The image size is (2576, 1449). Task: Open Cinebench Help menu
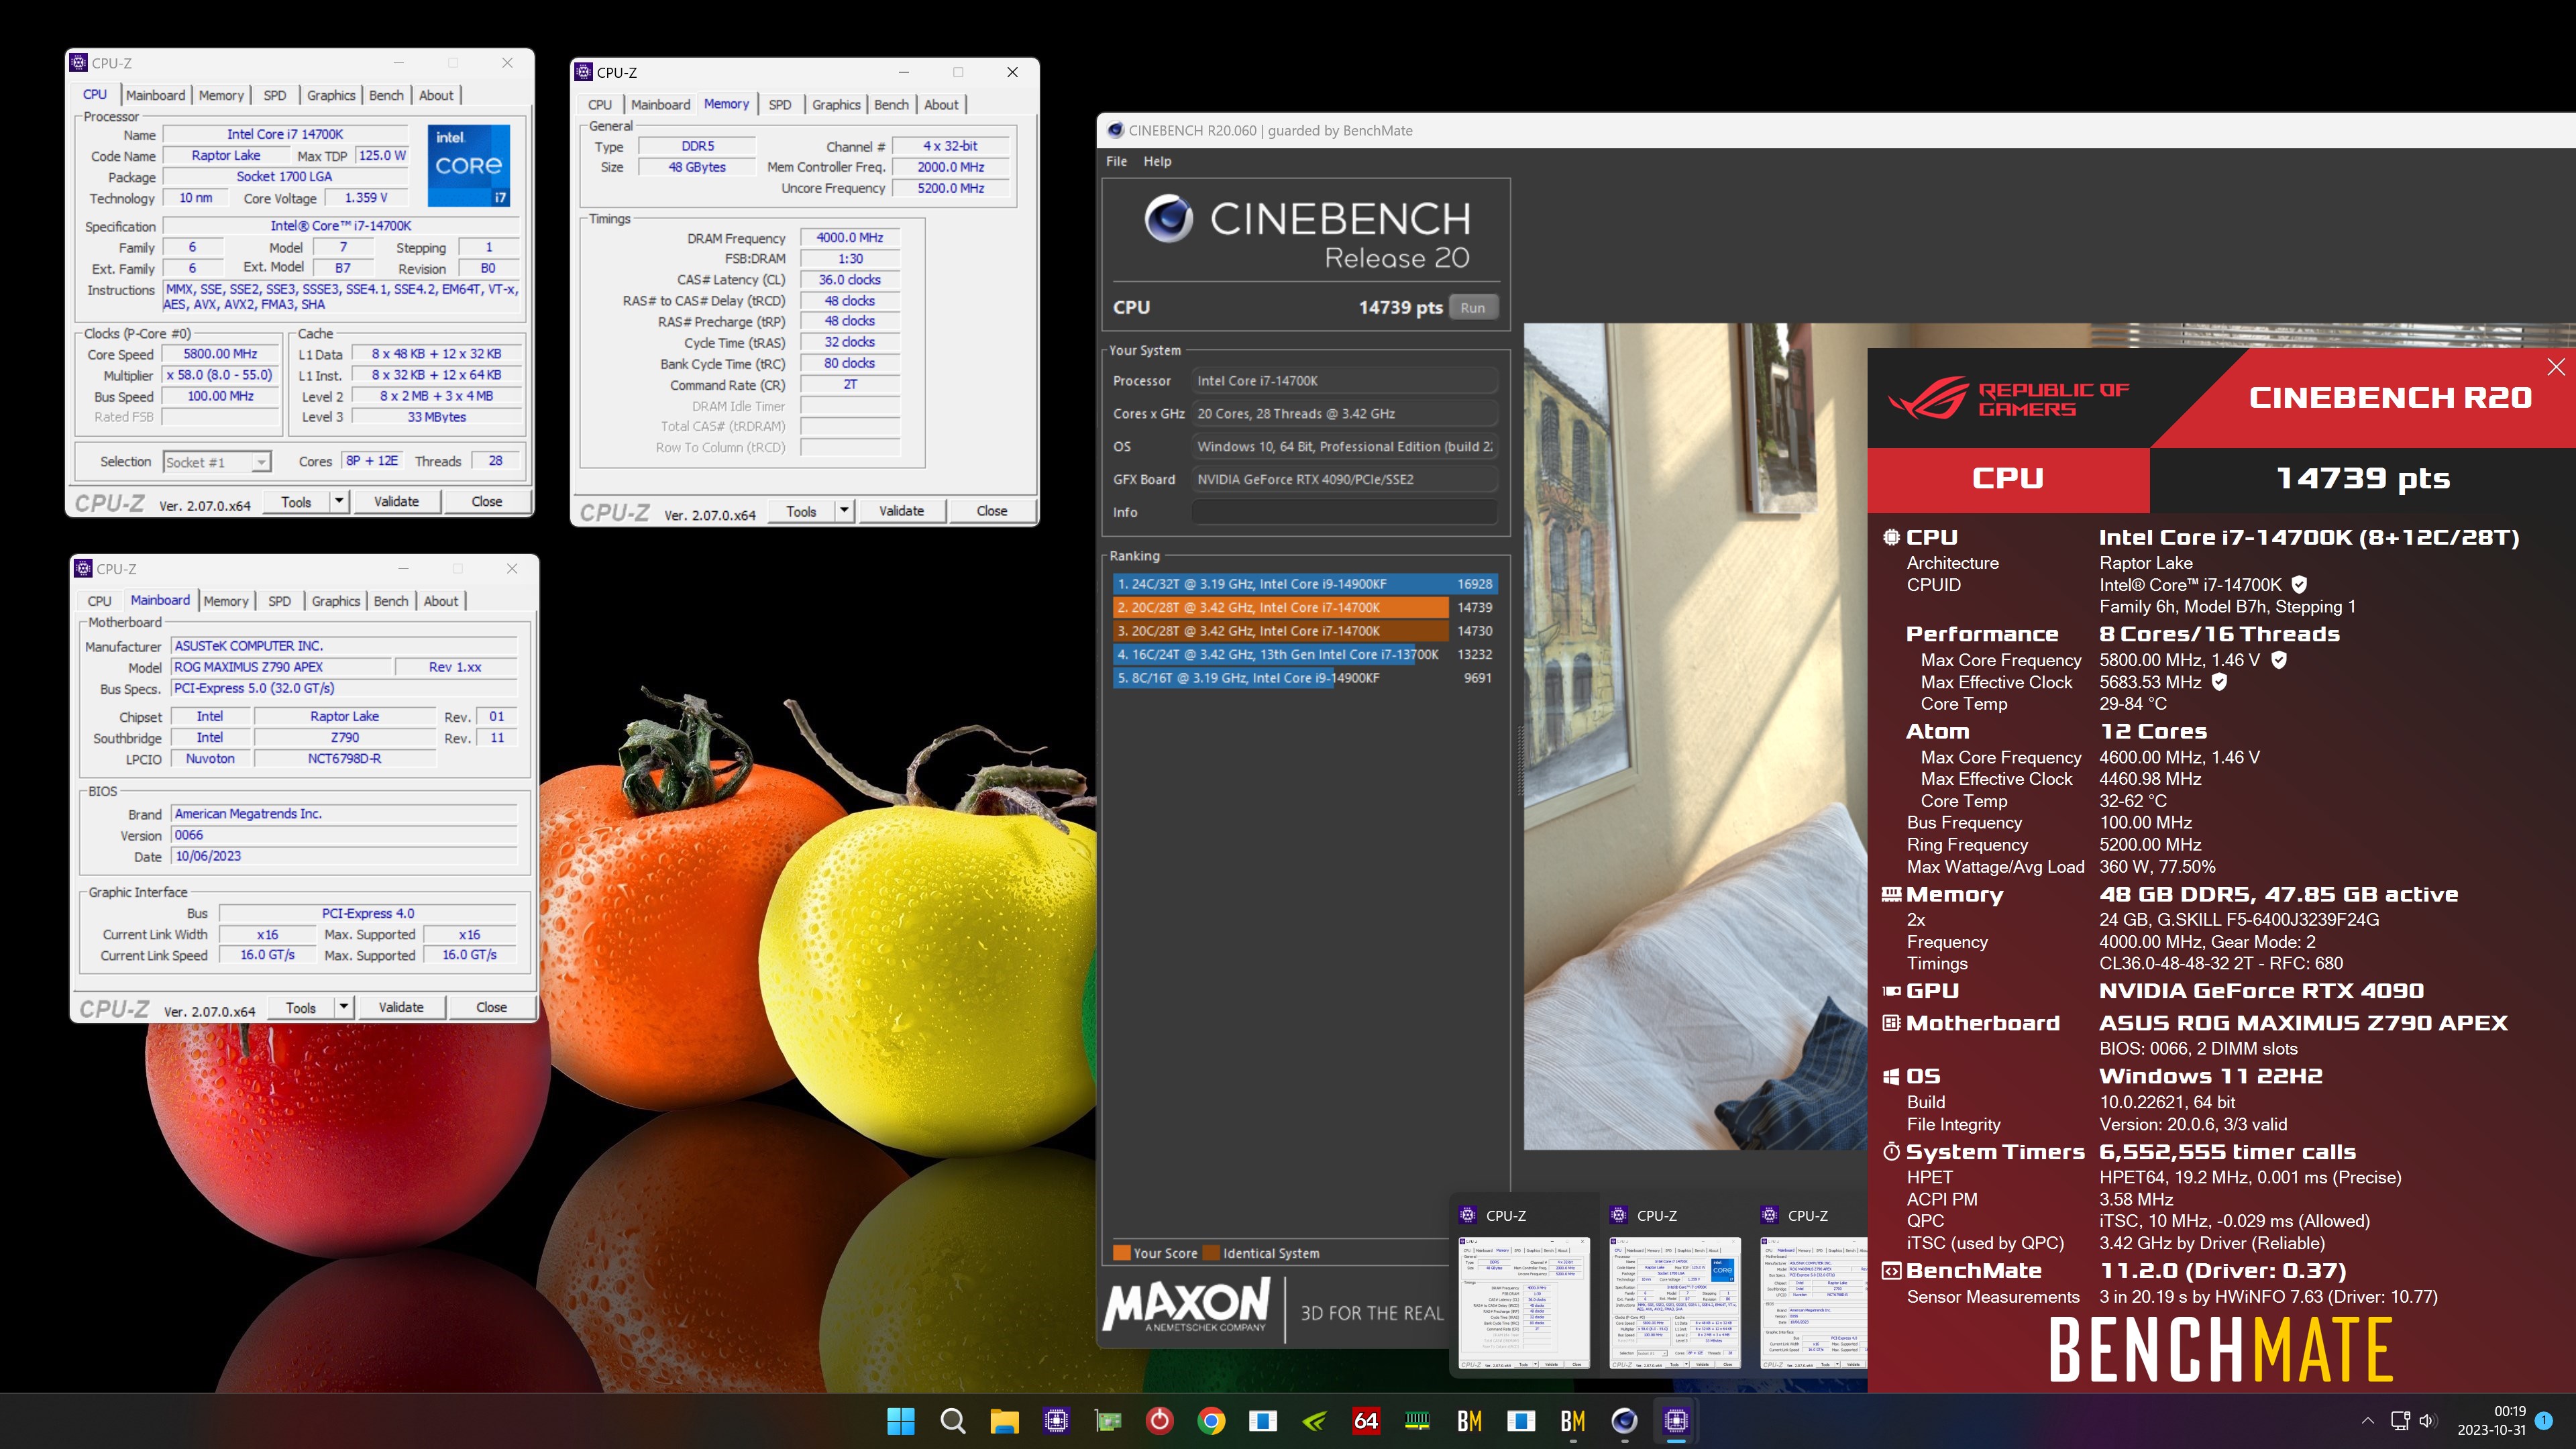pyautogui.click(x=1157, y=161)
